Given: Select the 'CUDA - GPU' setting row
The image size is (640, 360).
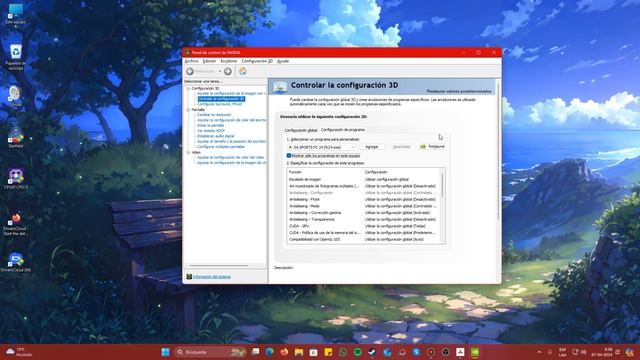Looking at the screenshot, I should click(363, 226).
